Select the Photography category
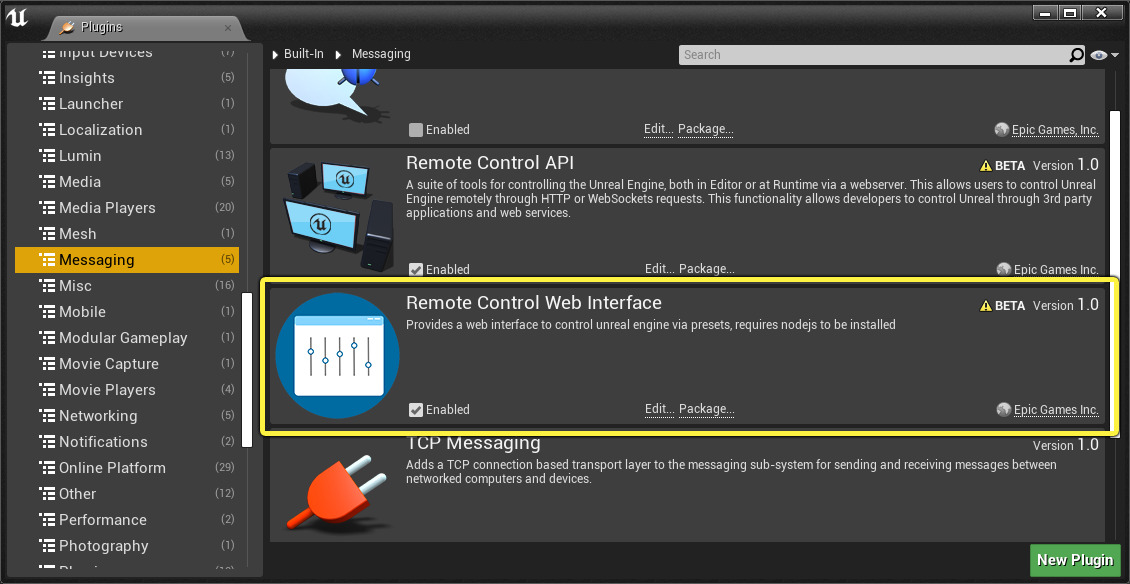1130x584 pixels. point(127,545)
